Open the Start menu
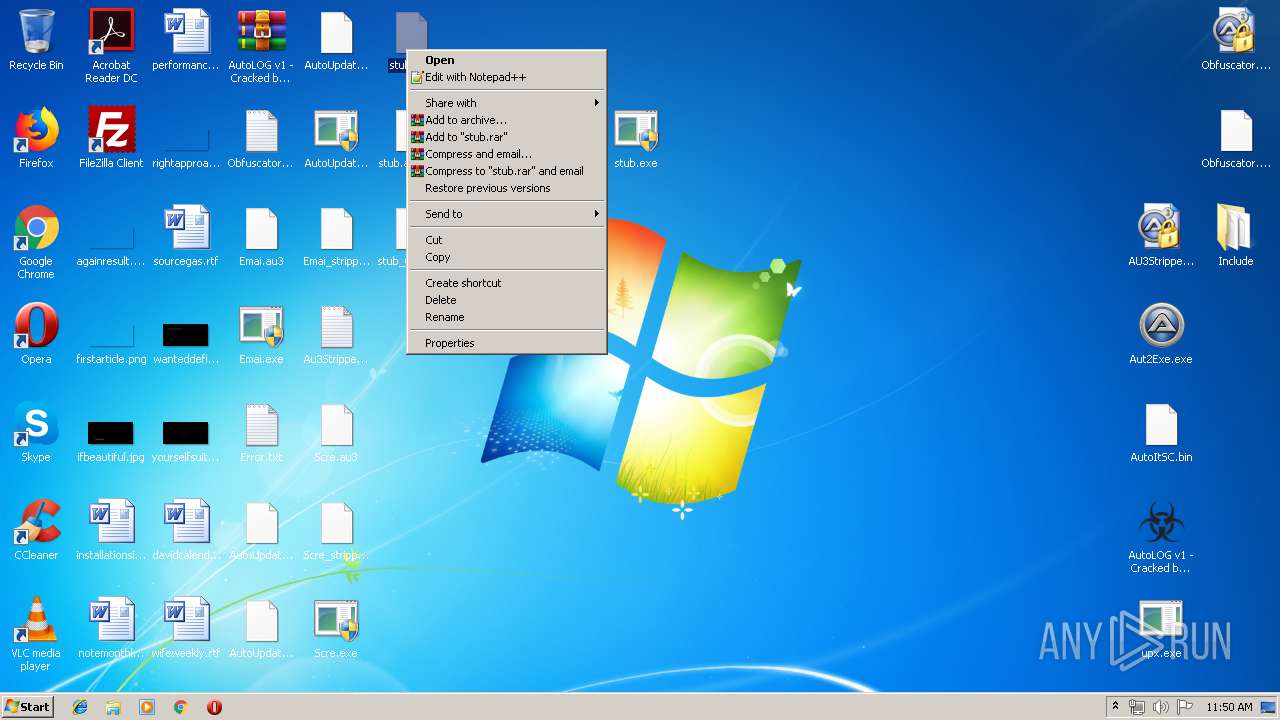The width and height of the screenshot is (1280, 720). click(x=28, y=707)
